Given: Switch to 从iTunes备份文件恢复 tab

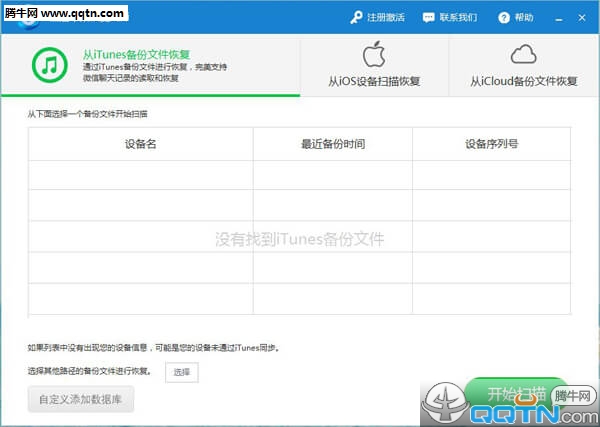Looking at the screenshot, I should coord(150,66).
